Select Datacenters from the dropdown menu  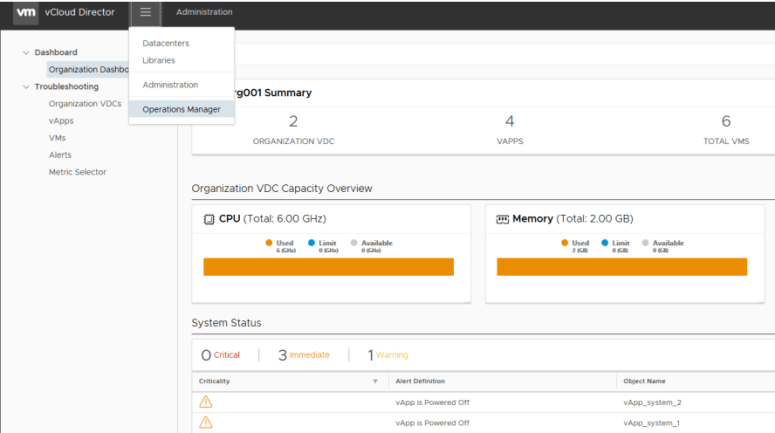pyautogui.click(x=165, y=44)
